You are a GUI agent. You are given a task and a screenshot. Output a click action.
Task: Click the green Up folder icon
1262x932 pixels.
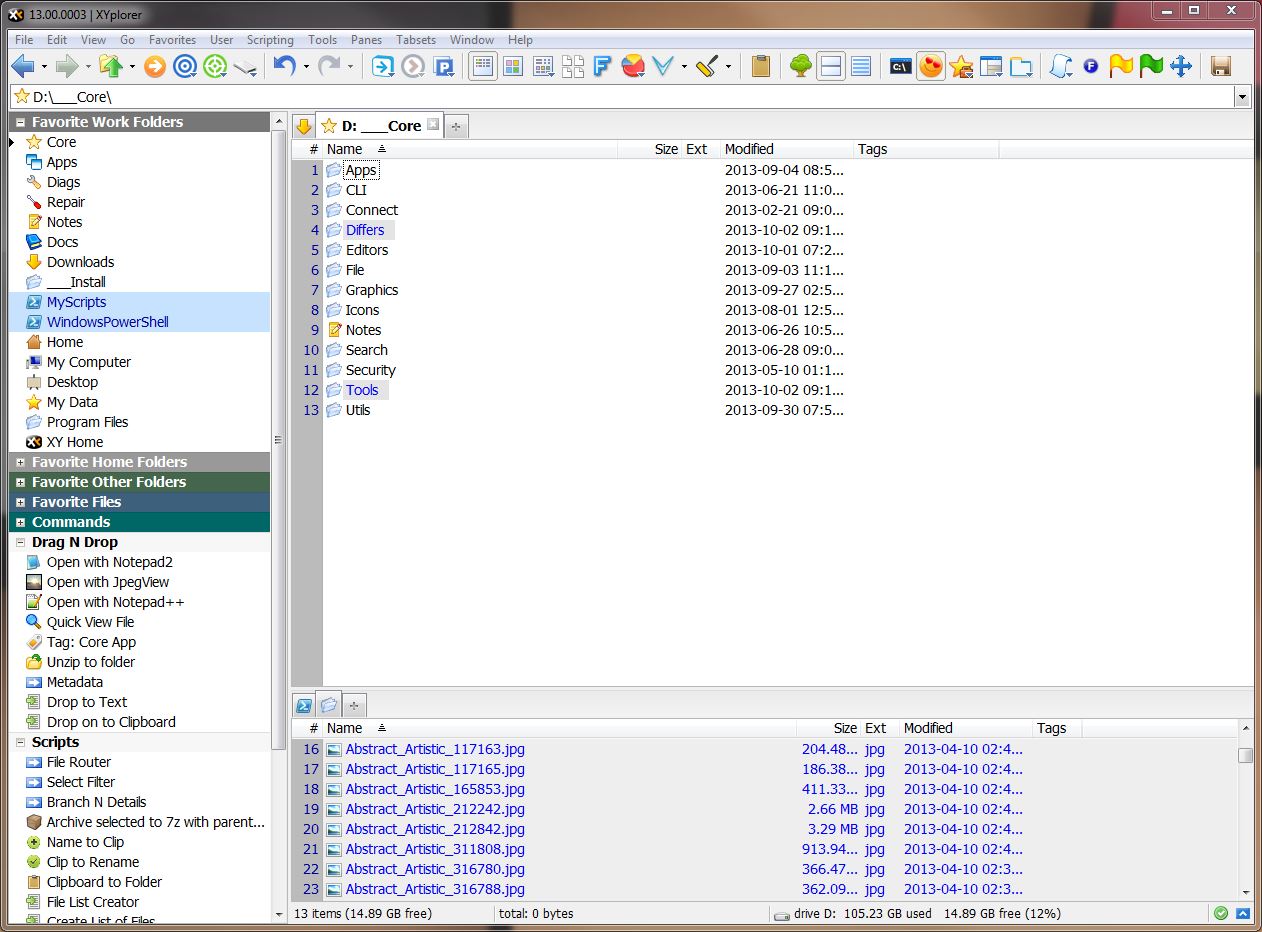pyautogui.click(x=110, y=67)
